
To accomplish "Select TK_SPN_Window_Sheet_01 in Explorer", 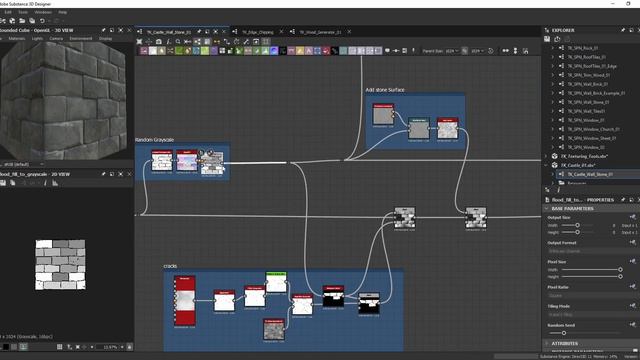I will point(592,138).
